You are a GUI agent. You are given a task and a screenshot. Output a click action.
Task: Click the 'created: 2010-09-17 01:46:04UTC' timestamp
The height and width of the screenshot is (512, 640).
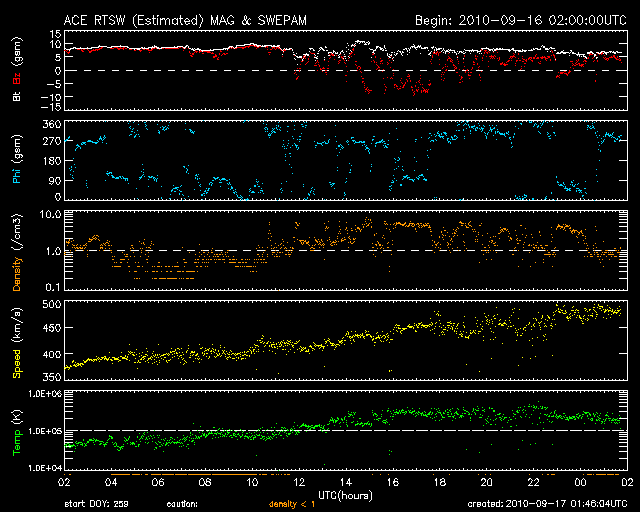pyautogui.click(x=547, y=504)
